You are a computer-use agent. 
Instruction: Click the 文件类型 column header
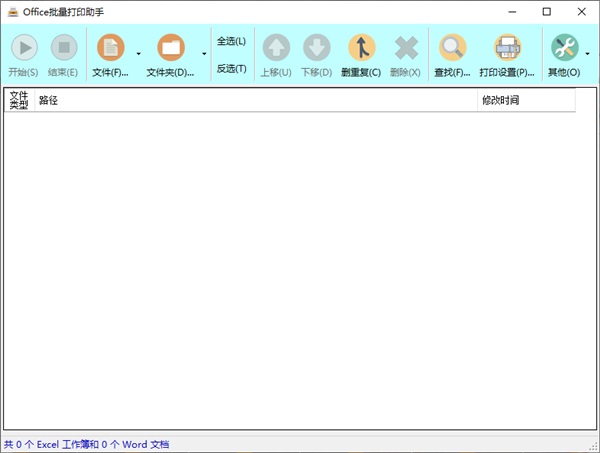(x=19, y=100)
